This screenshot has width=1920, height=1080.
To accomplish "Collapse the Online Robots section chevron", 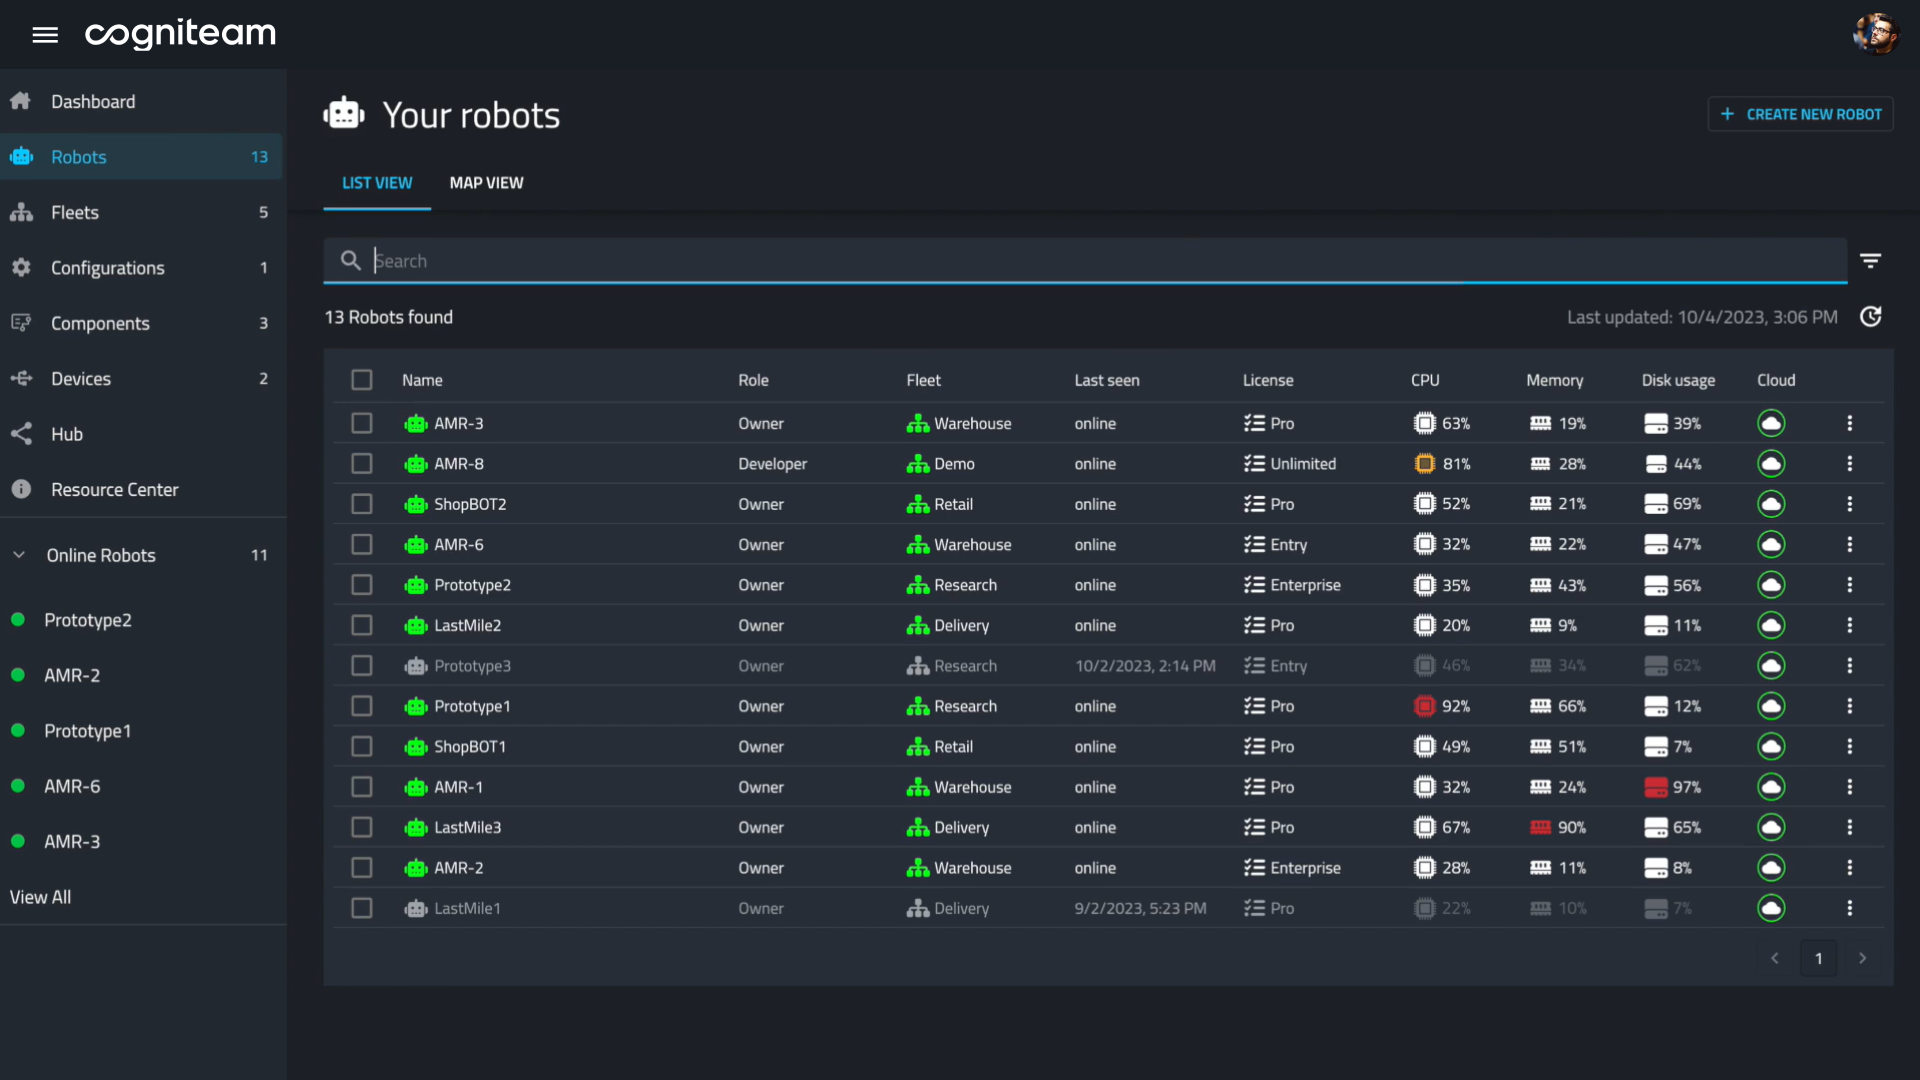I will pyautogui.click(x=19, y=555).
